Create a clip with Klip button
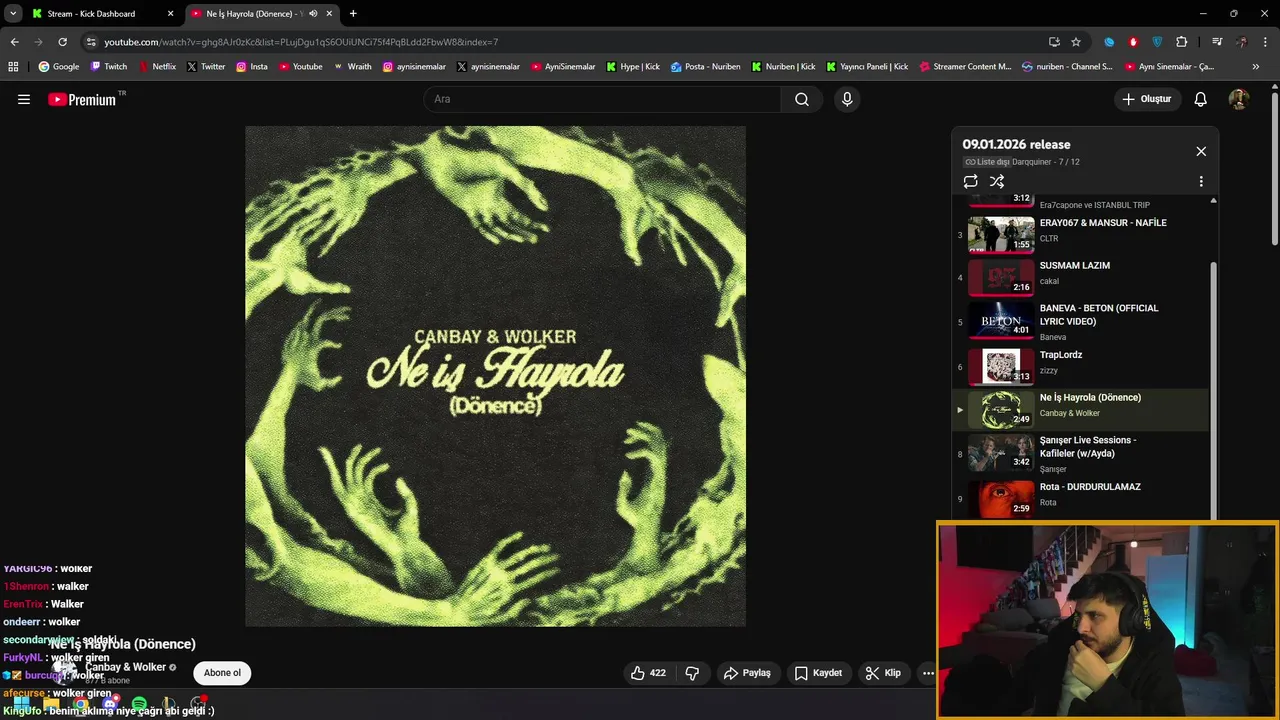This screenshot has width=1280, height=720. click(x=883, y=673)
